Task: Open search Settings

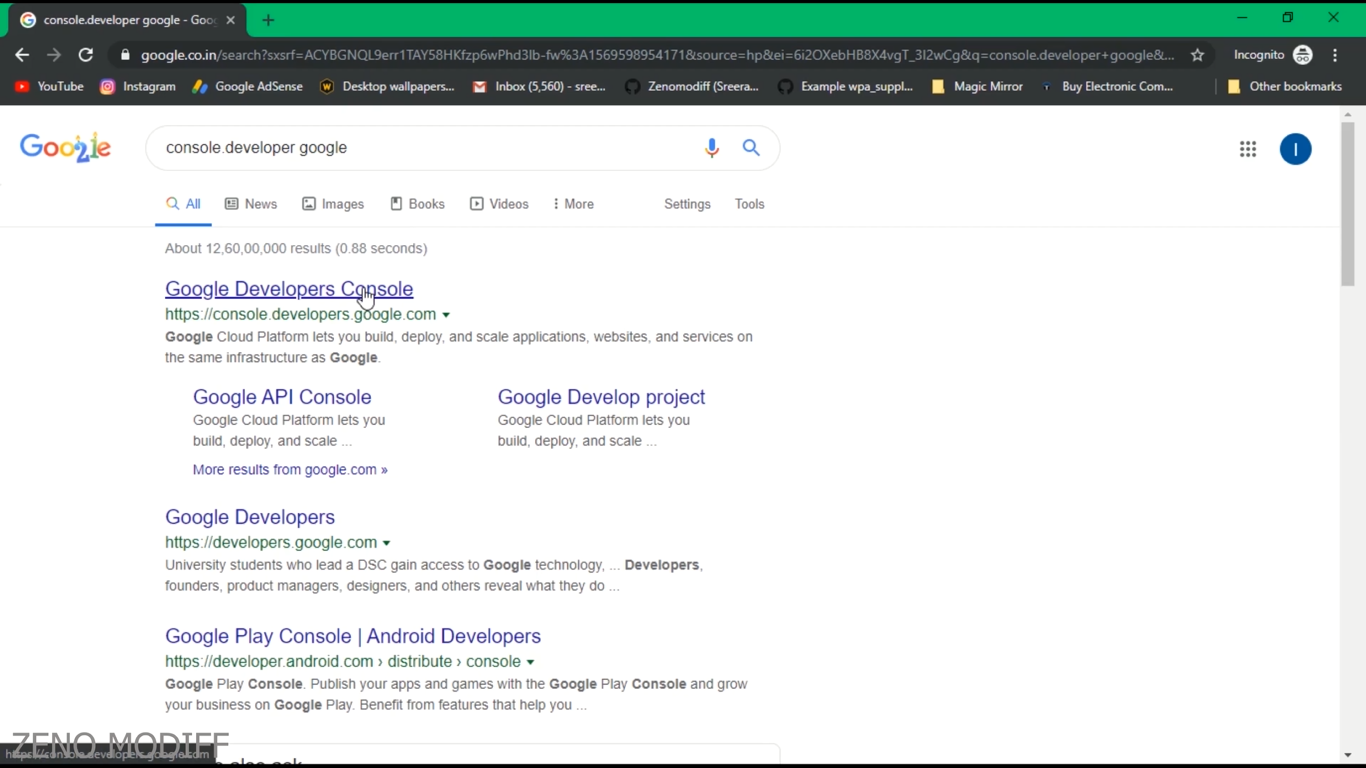Action: (x=687, y=204)
